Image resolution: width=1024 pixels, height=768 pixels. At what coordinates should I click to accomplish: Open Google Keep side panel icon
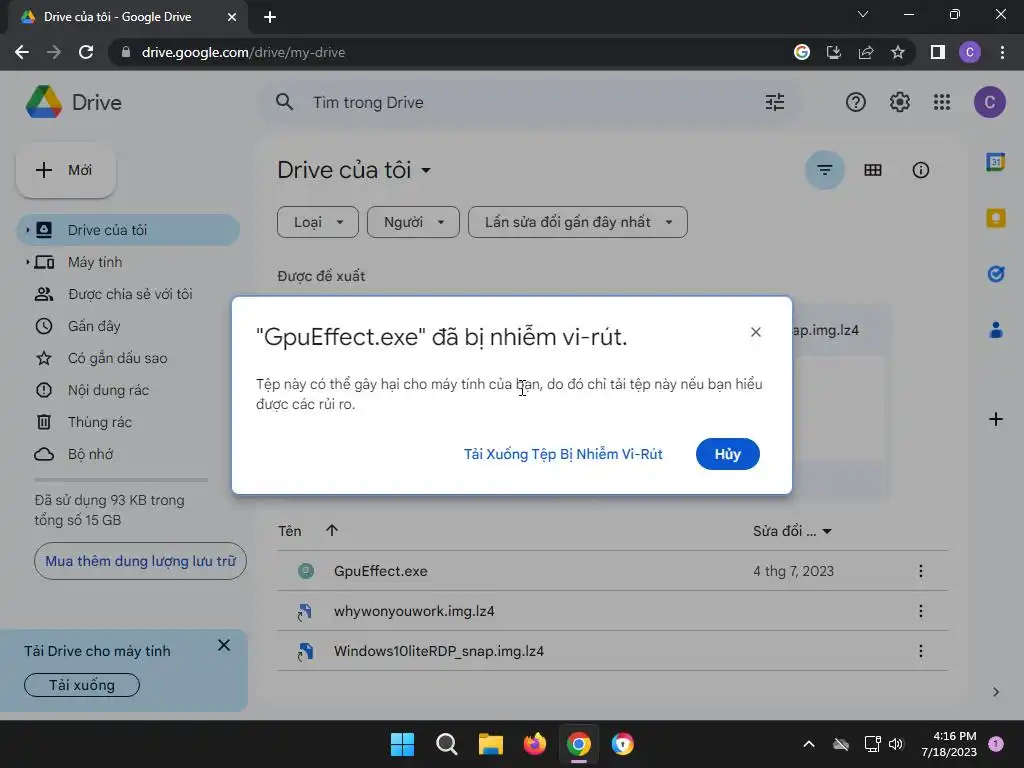pyautogui.click(x=995, y=218)
